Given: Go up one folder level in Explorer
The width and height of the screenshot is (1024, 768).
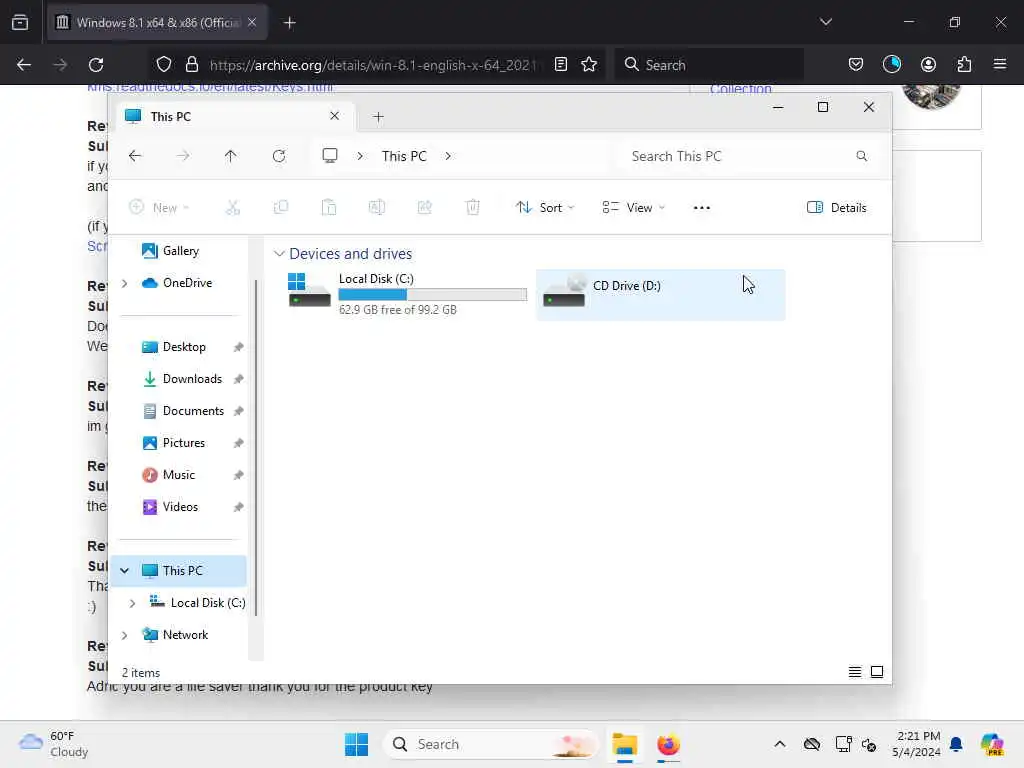Looking at the screenshot, I should tap(231, 156).
